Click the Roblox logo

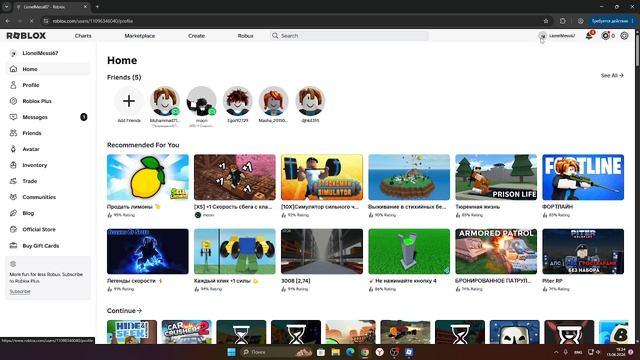click(26, 36)
